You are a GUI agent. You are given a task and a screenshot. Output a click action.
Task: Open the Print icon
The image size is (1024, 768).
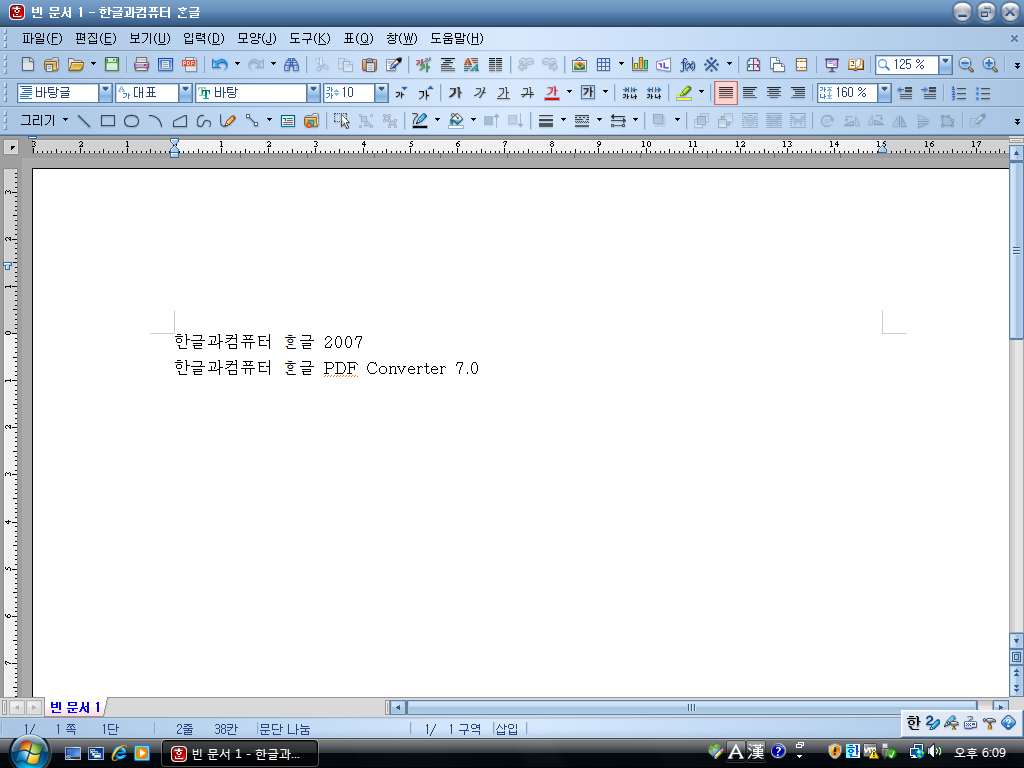[x=141, y=65]
